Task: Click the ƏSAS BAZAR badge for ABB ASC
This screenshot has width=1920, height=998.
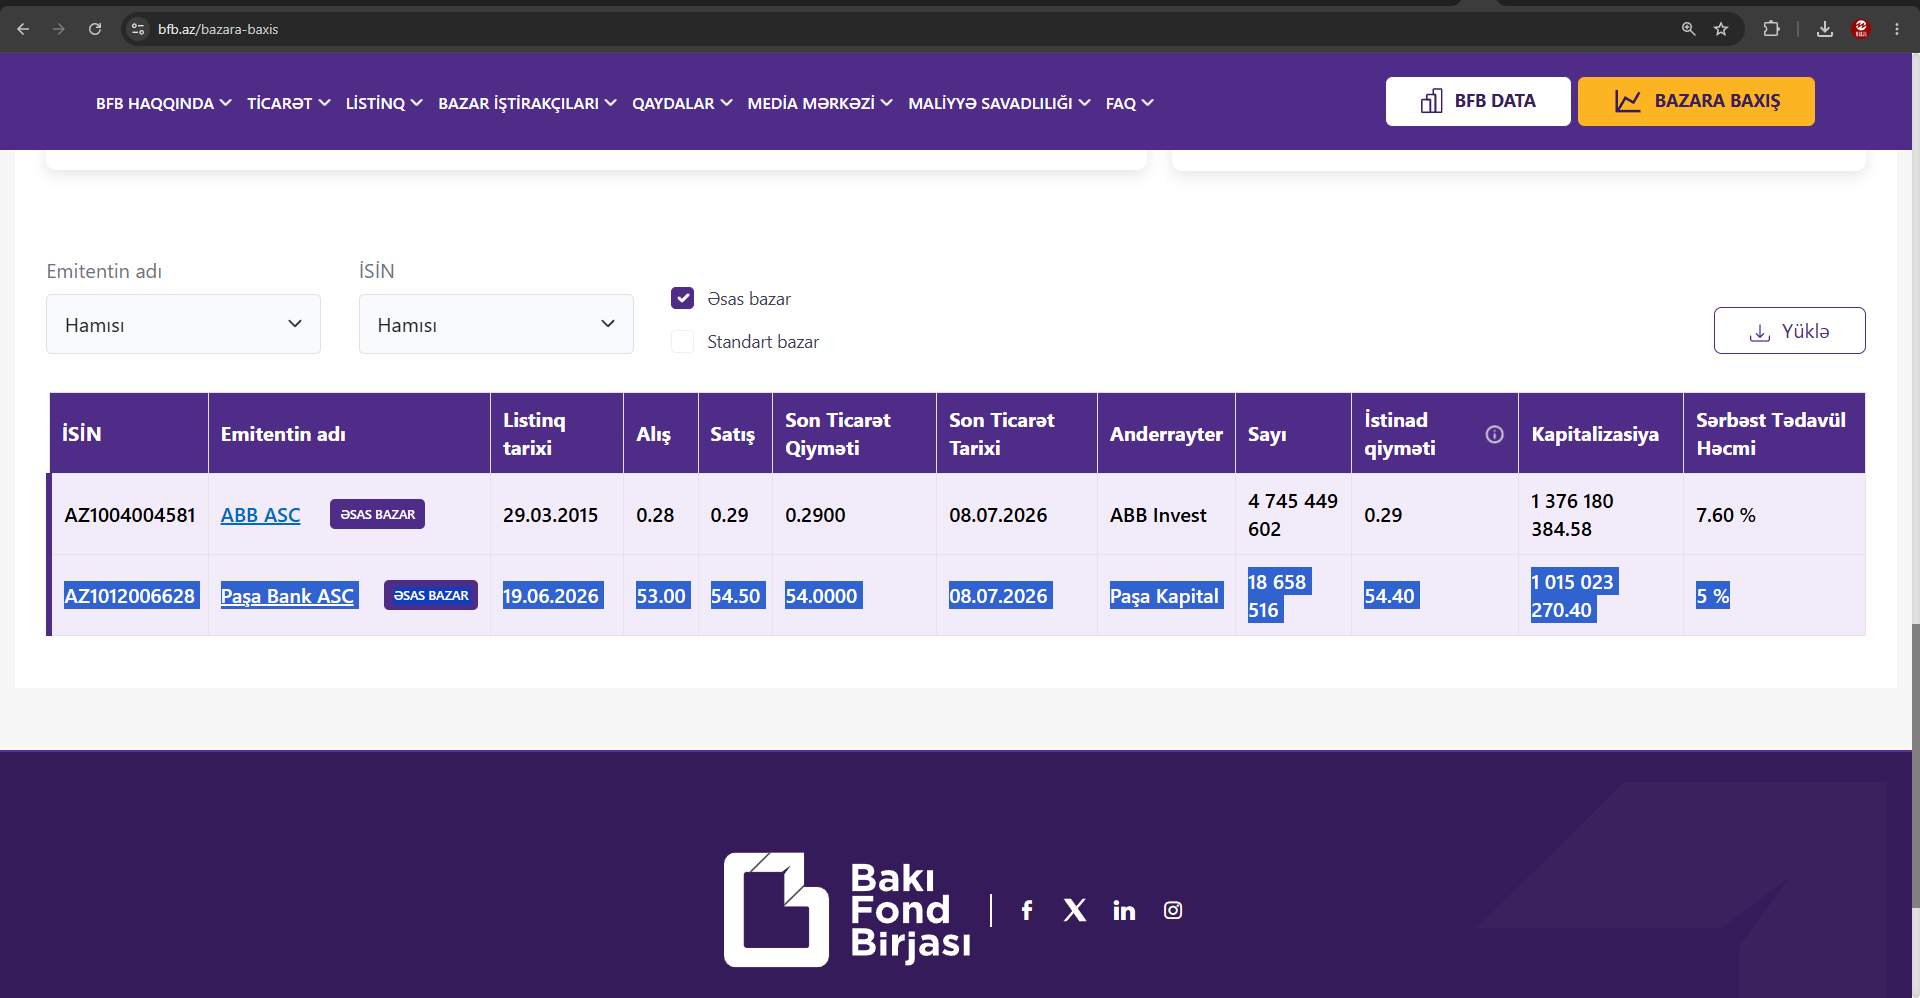Action: (x=377, y=514)
